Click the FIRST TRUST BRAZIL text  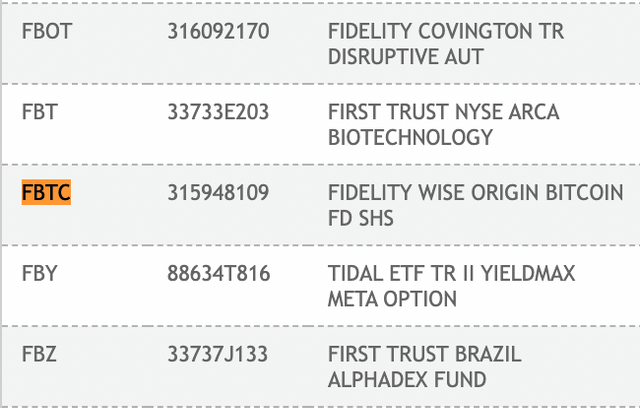(x=425, y=355)
